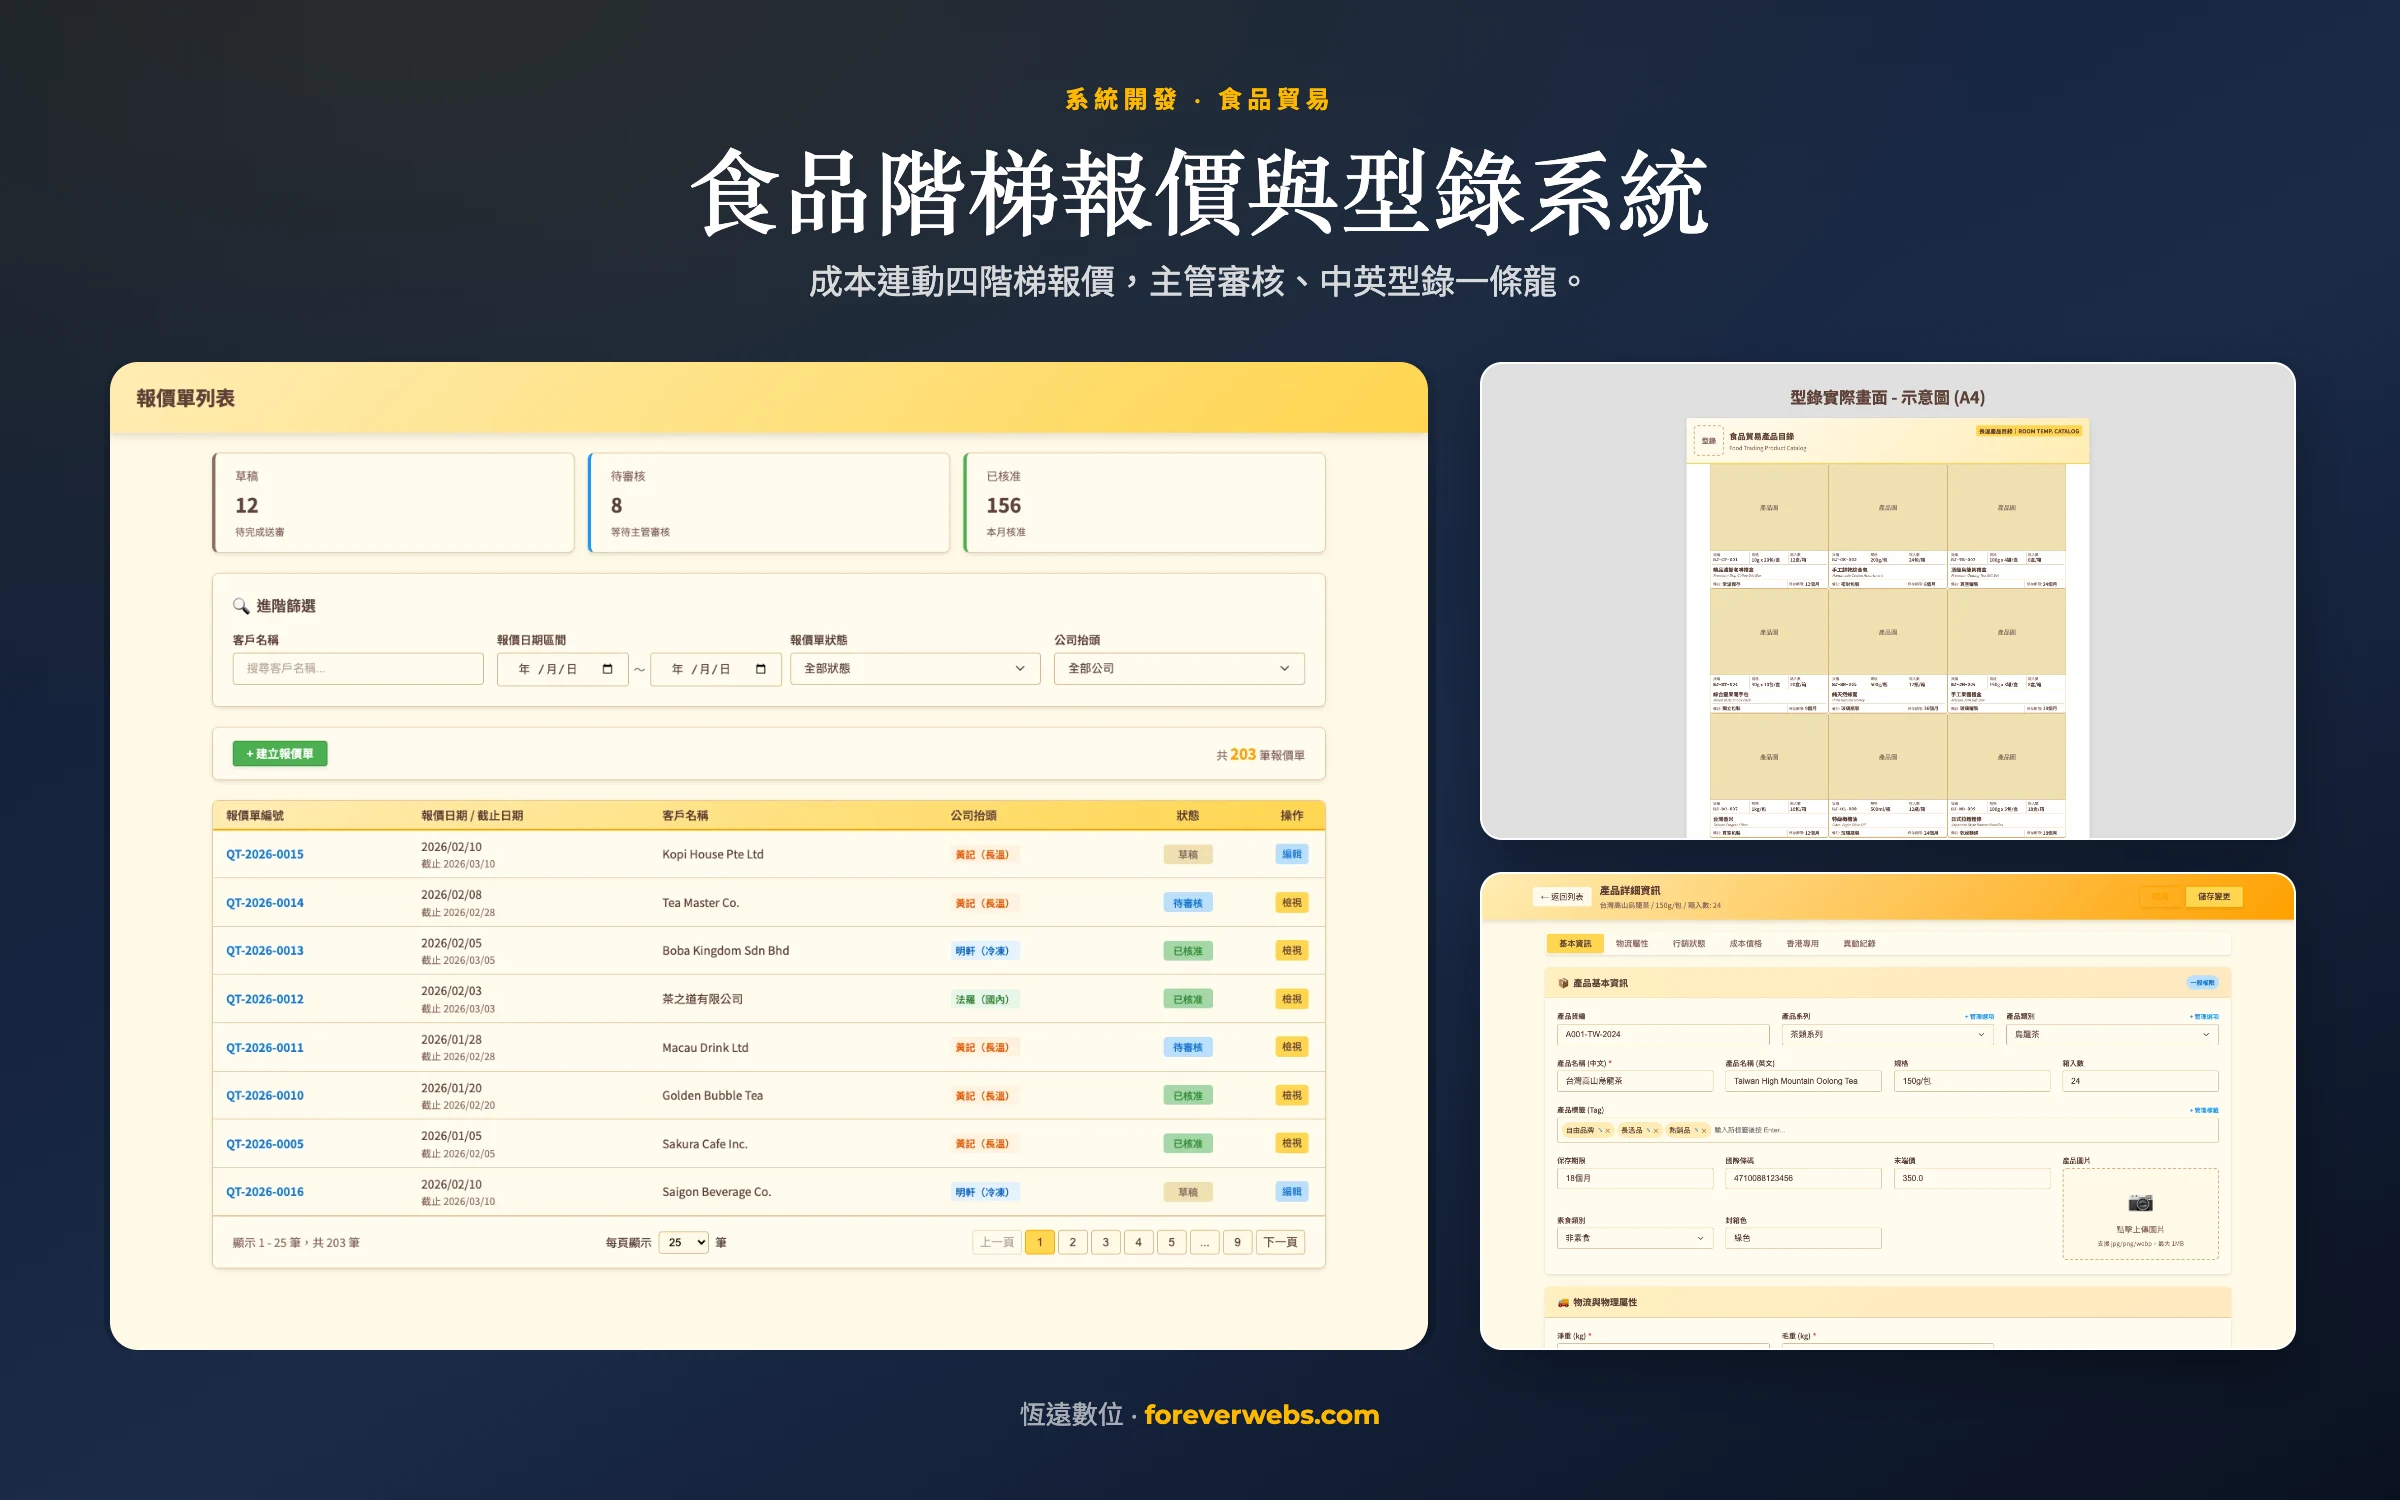The image size is (2400, 1500).
Task: Go to pagination page 3
Action: (x=1106, y=1242)
